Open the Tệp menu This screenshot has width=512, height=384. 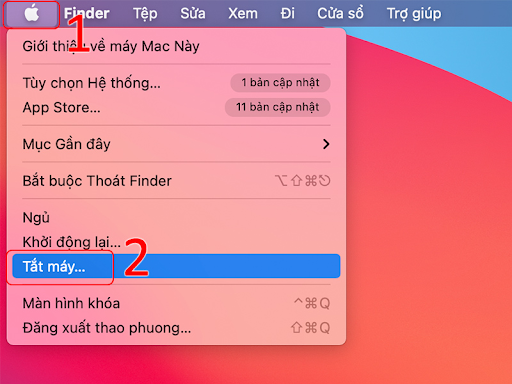pyautogui.click(x=145, y=14)
